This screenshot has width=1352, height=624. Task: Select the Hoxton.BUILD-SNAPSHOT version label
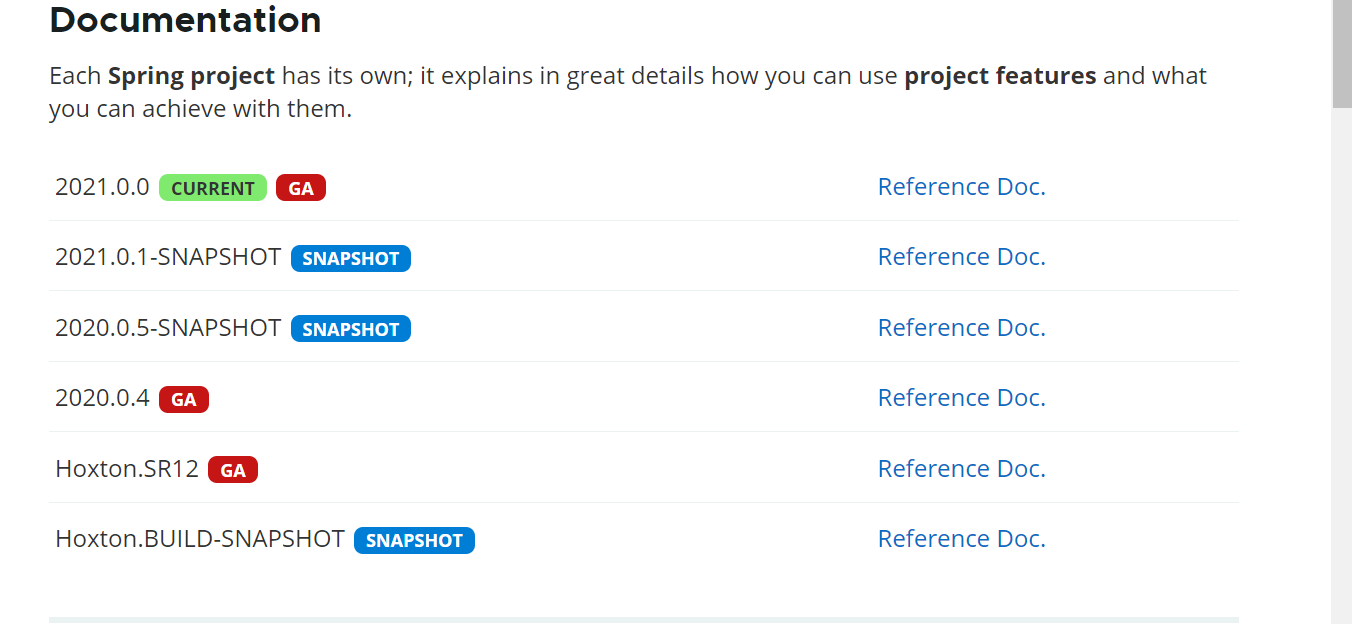click(200, 539)
